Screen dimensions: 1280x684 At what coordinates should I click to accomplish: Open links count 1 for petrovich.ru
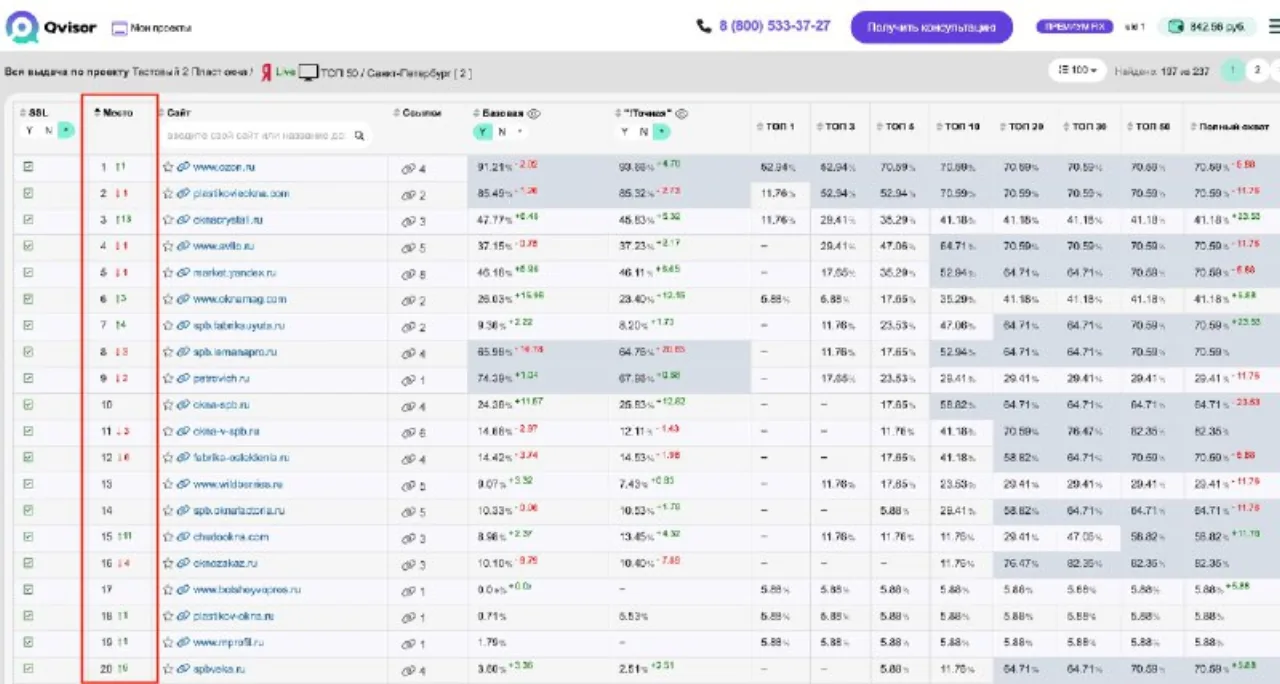click(414, 380)
